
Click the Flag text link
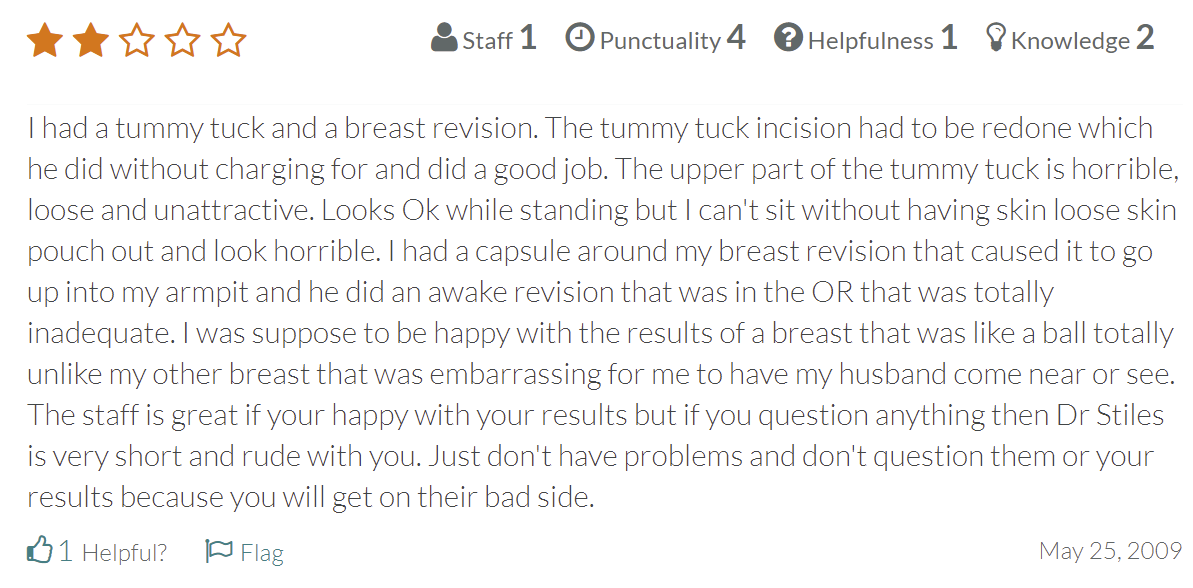(x=262, y=552)
